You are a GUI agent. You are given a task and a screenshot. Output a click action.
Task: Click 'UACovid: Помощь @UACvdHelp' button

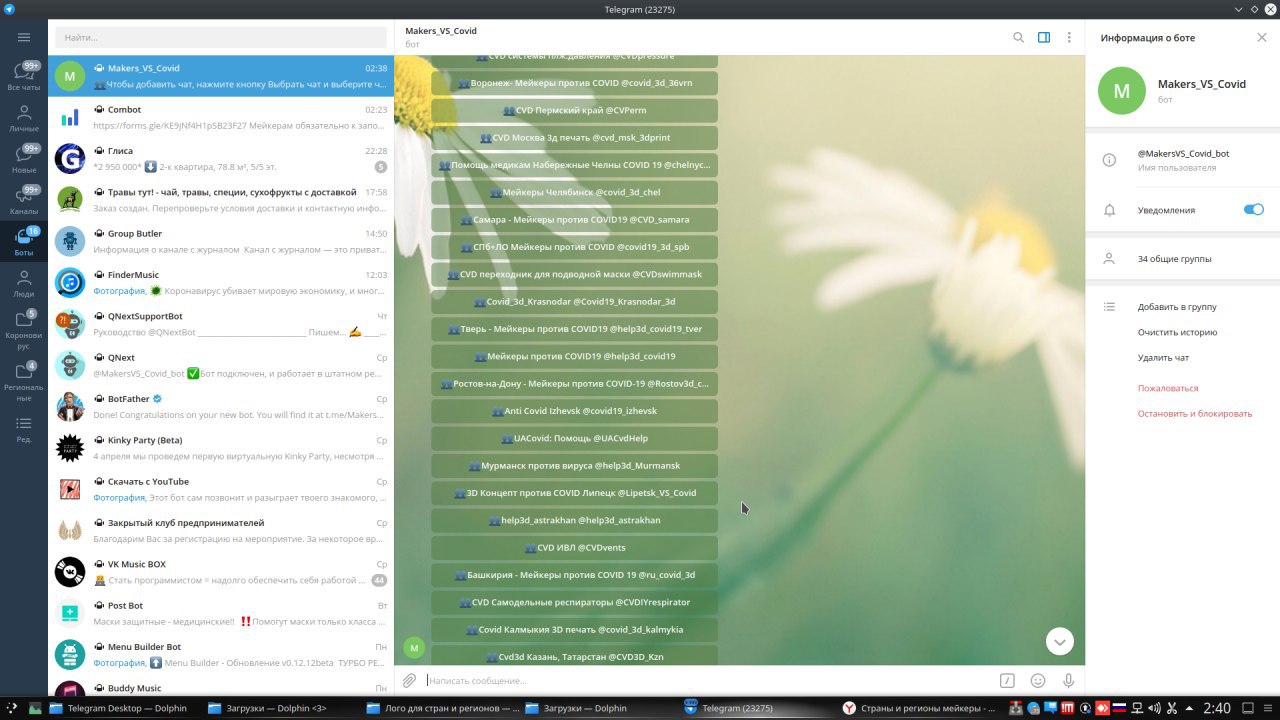[574, 438]
